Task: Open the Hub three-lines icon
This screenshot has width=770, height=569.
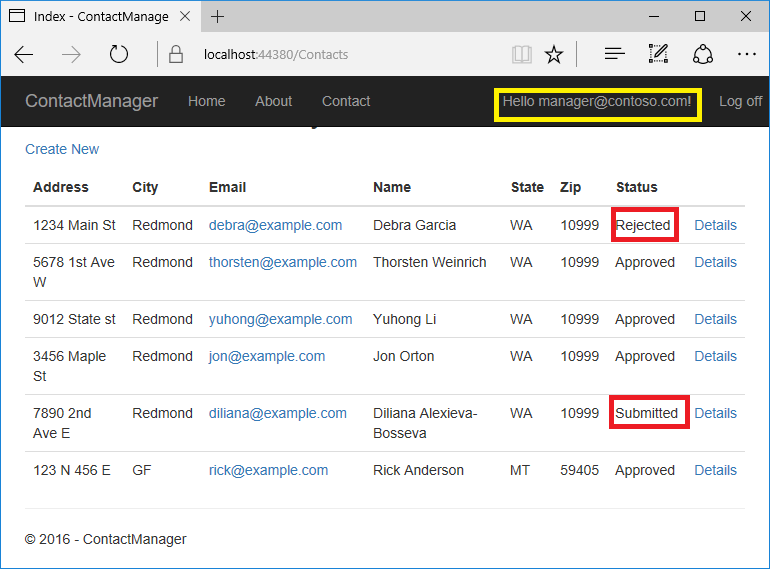Action: 614,54
